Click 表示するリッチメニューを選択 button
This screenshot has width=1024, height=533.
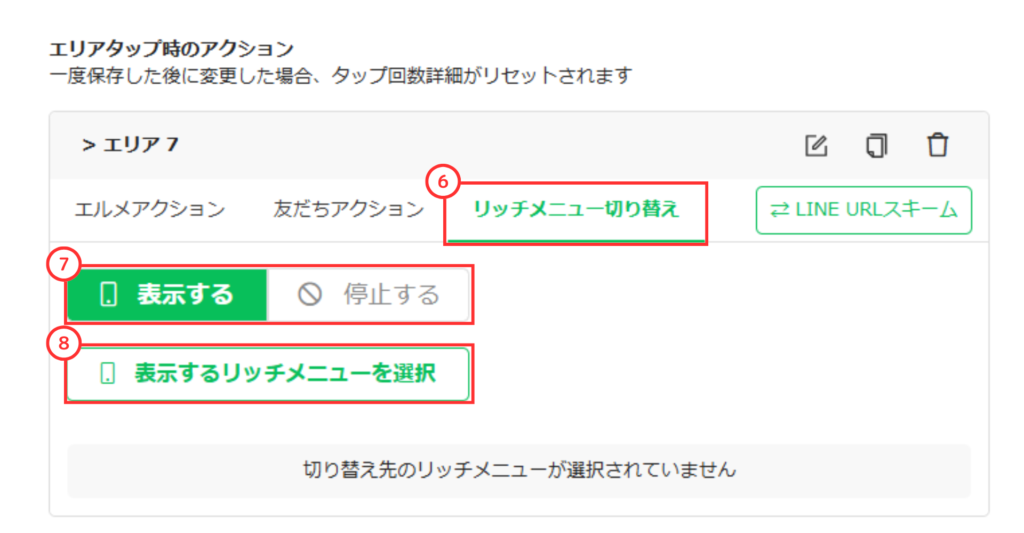coord(268,374)
